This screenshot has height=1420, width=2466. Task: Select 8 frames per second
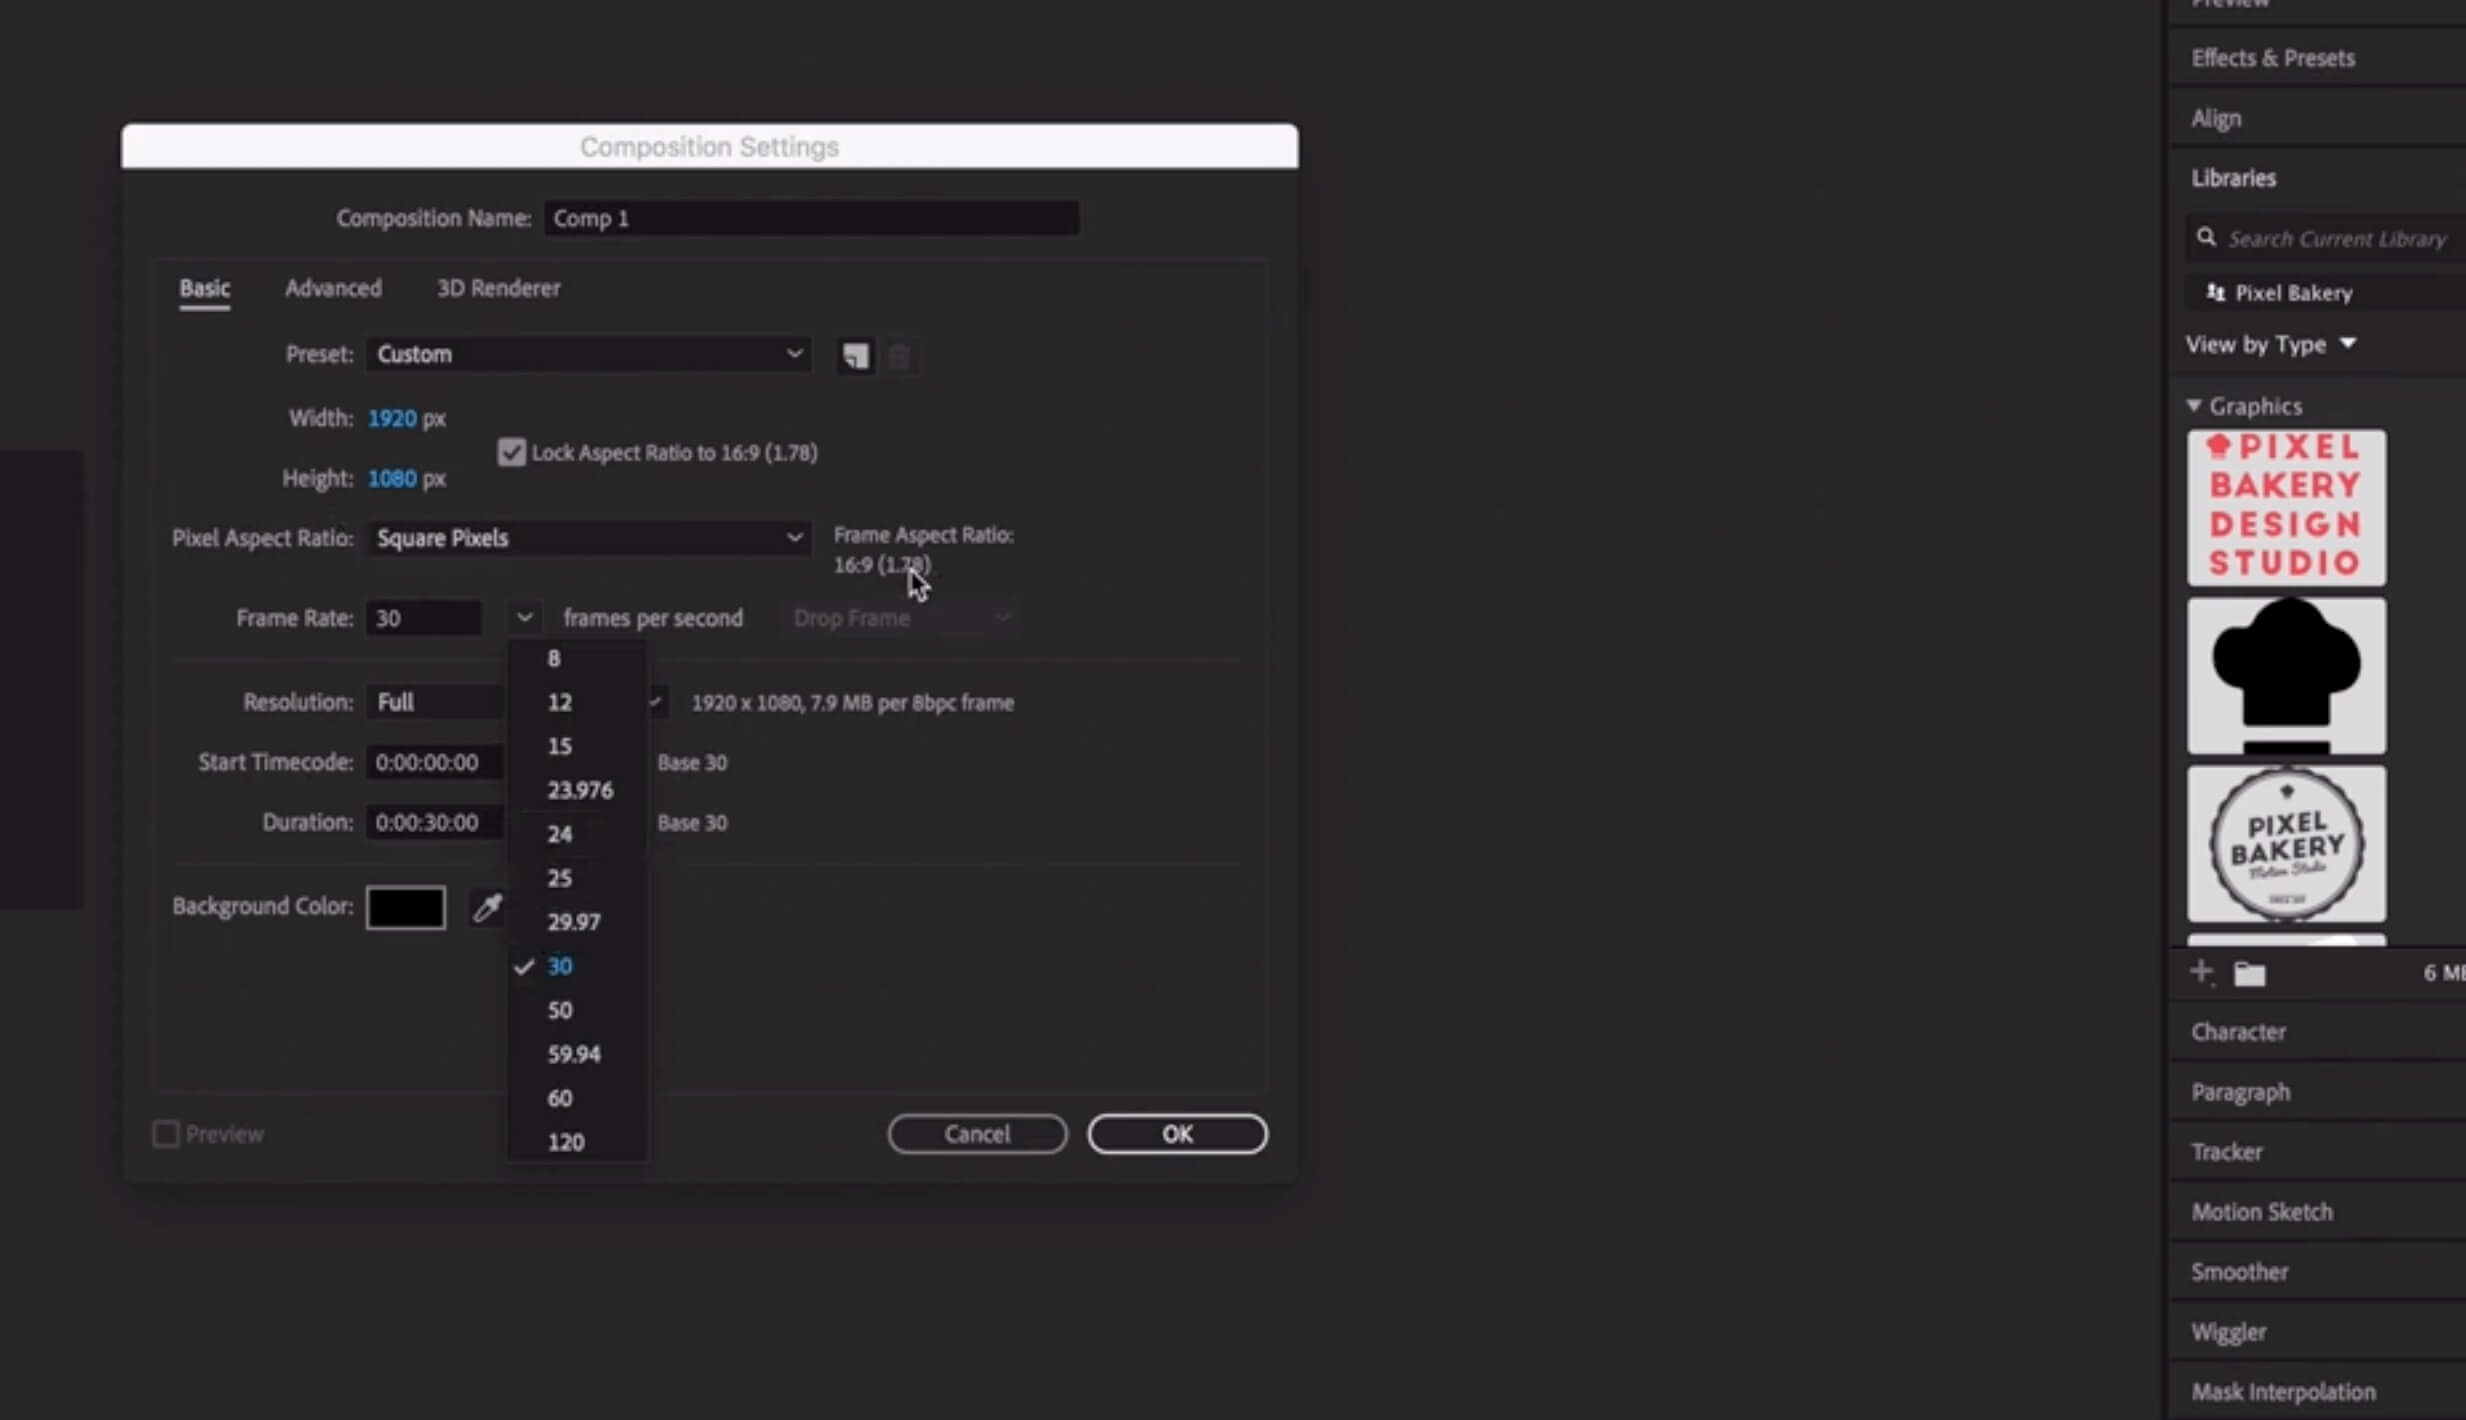tap(577, 658)
